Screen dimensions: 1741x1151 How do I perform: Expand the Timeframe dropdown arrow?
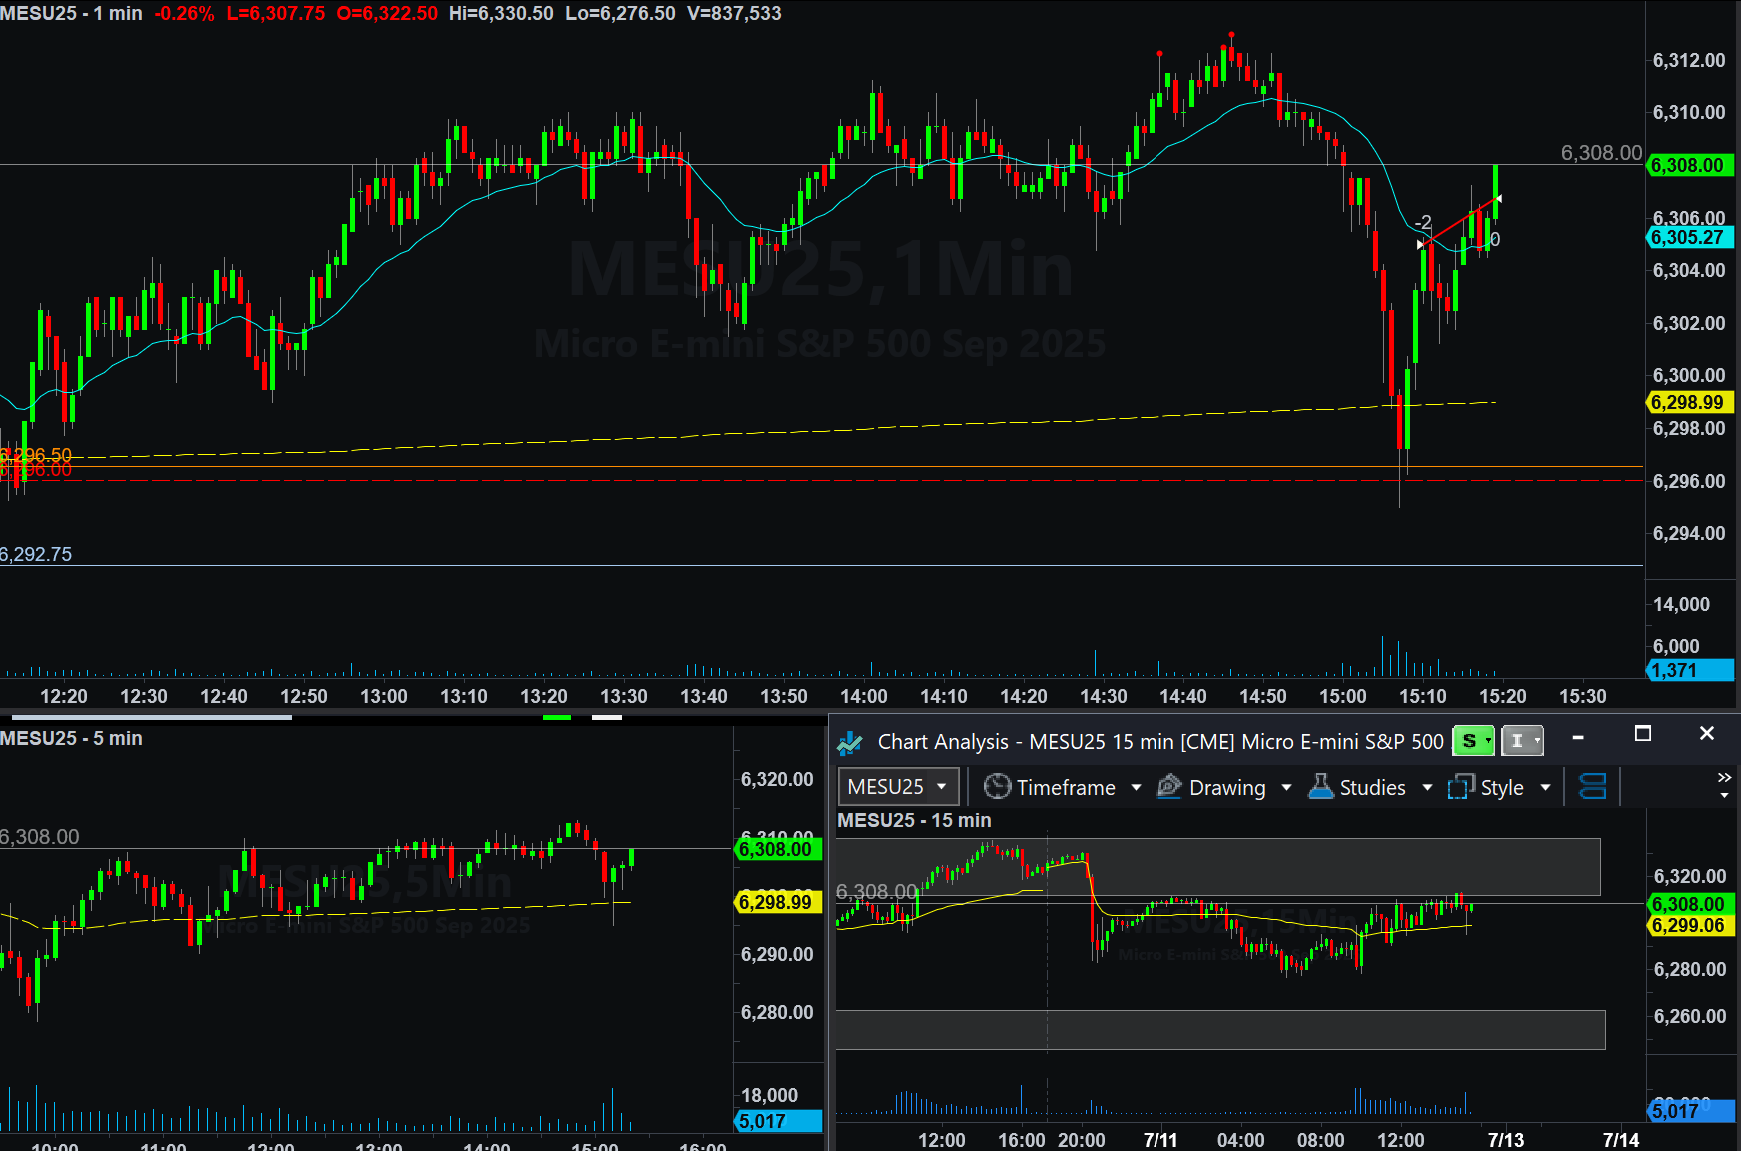point(1136,788)
